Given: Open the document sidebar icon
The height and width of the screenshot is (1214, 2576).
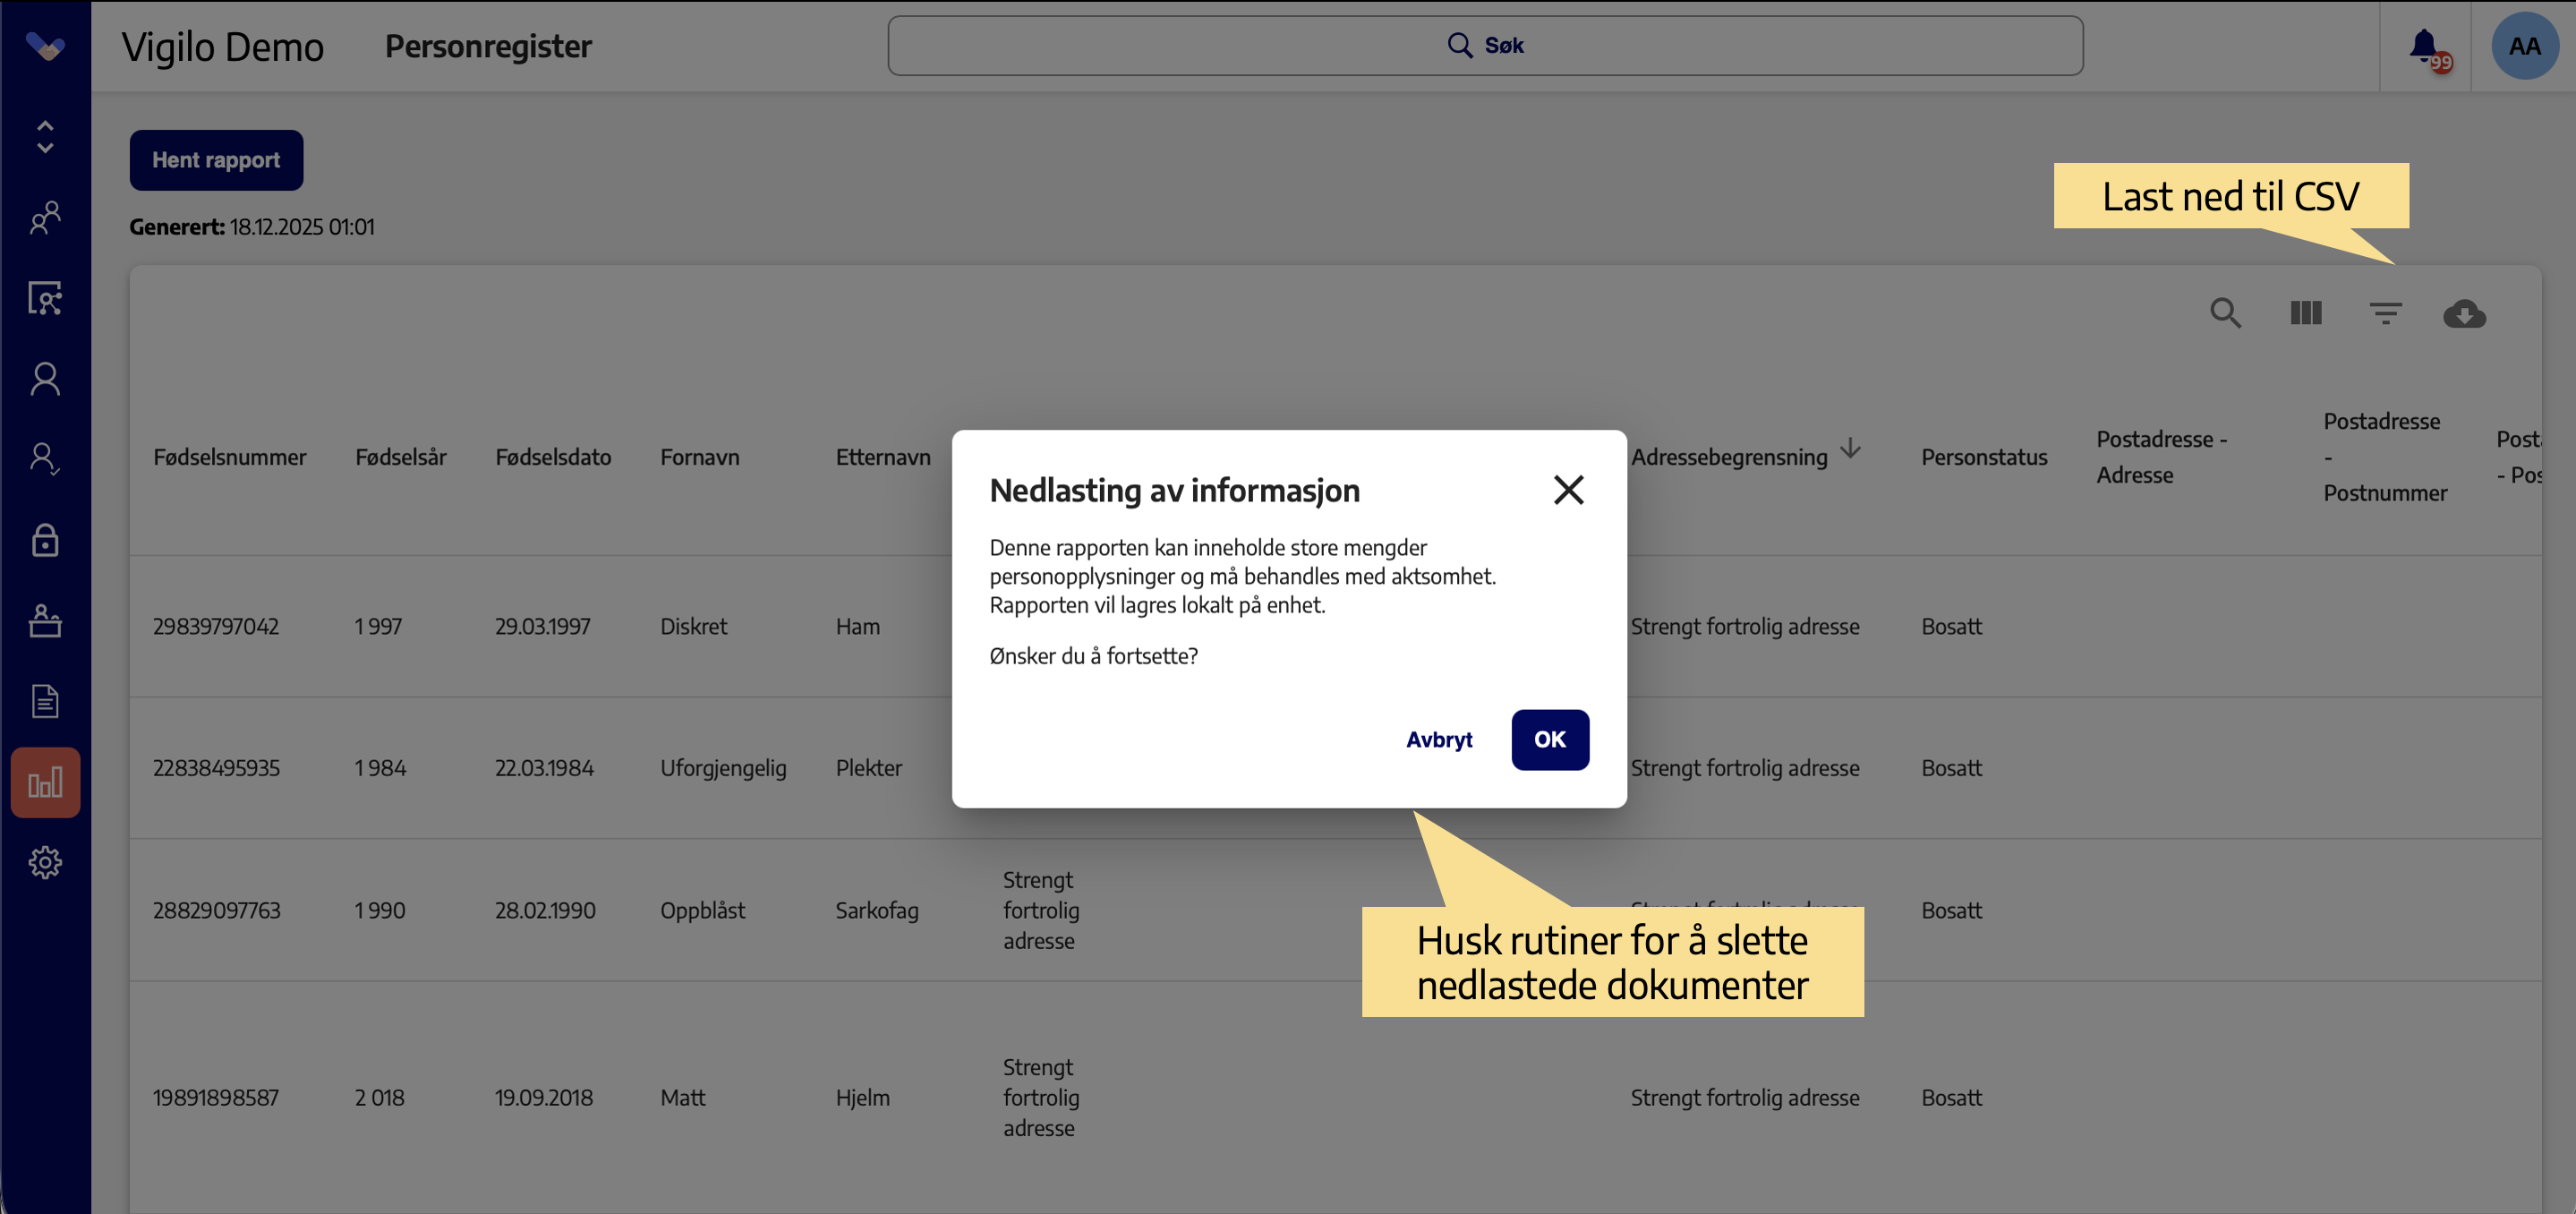Looking at the screenshot, I should (x=45, y=701).
